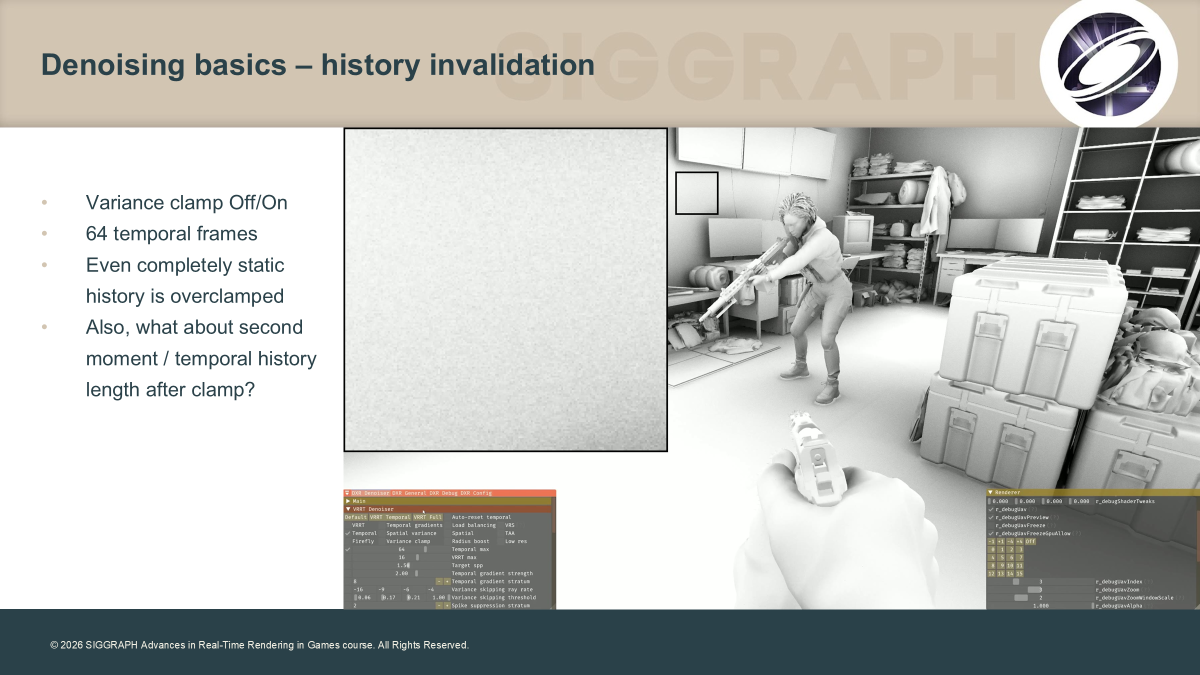This screenshot has width=1200, height=675.
Task: Apply the VRRT Temporal preset
Action: coord(390,517)
